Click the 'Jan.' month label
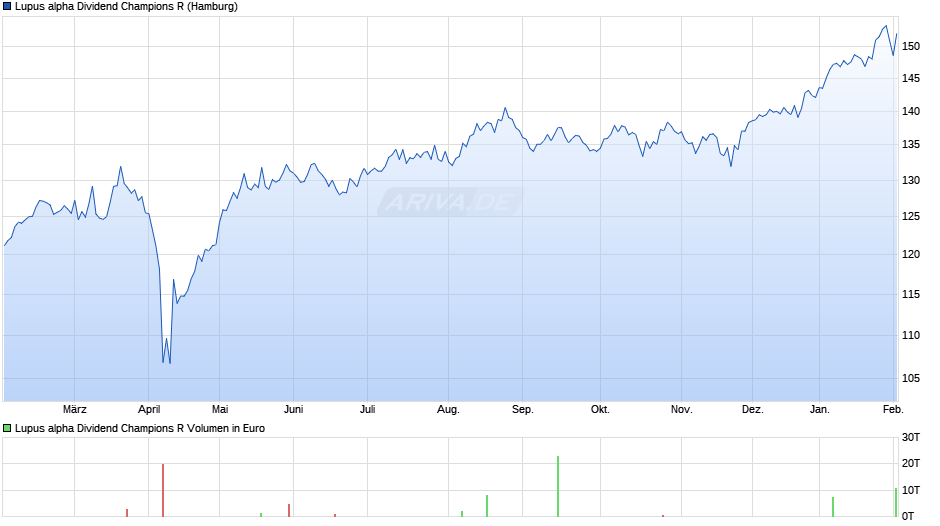 point(820,409)
